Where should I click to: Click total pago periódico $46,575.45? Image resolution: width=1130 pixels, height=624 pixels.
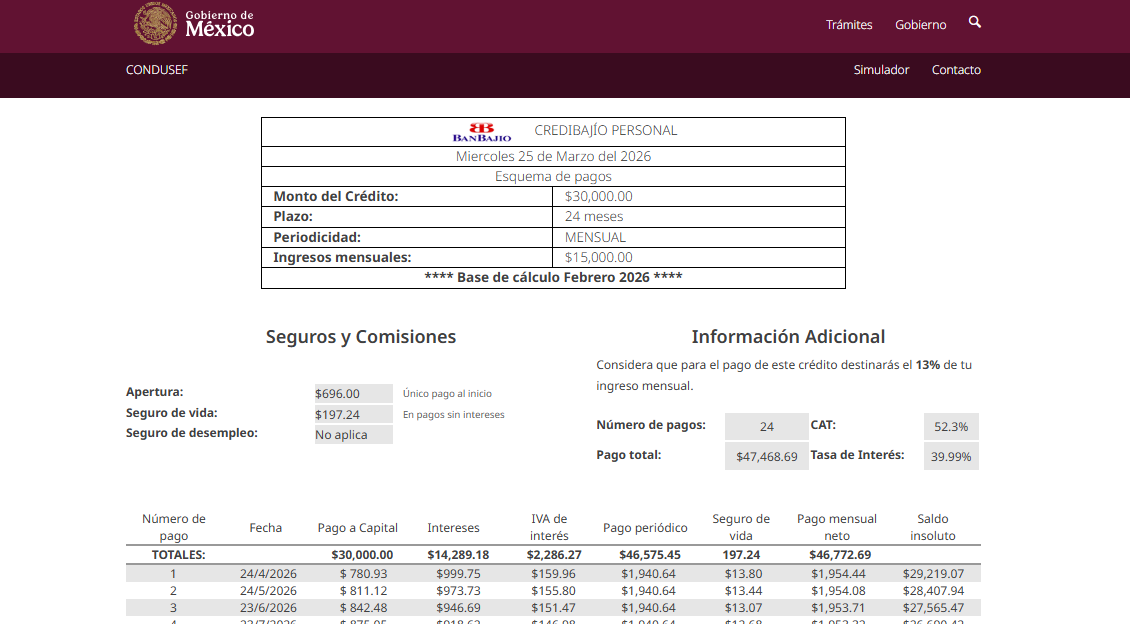(649, 555)
